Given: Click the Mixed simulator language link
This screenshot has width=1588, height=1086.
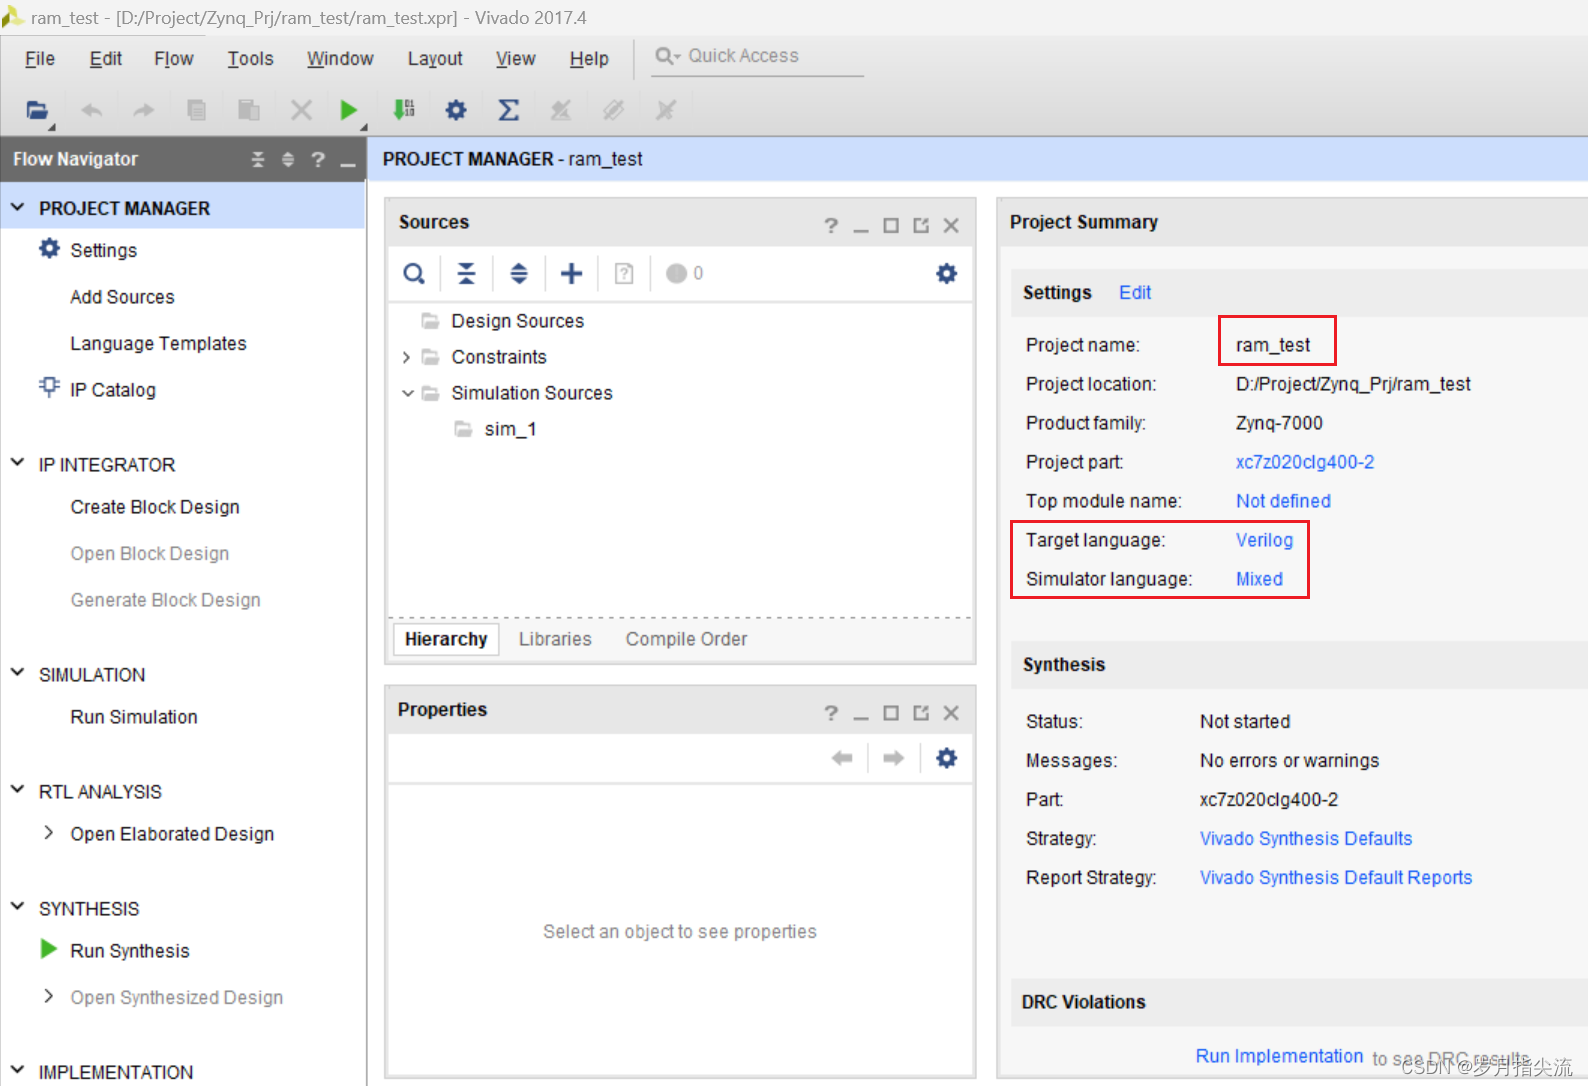Looking at the screenshot, I should [x=1259, y=579].
